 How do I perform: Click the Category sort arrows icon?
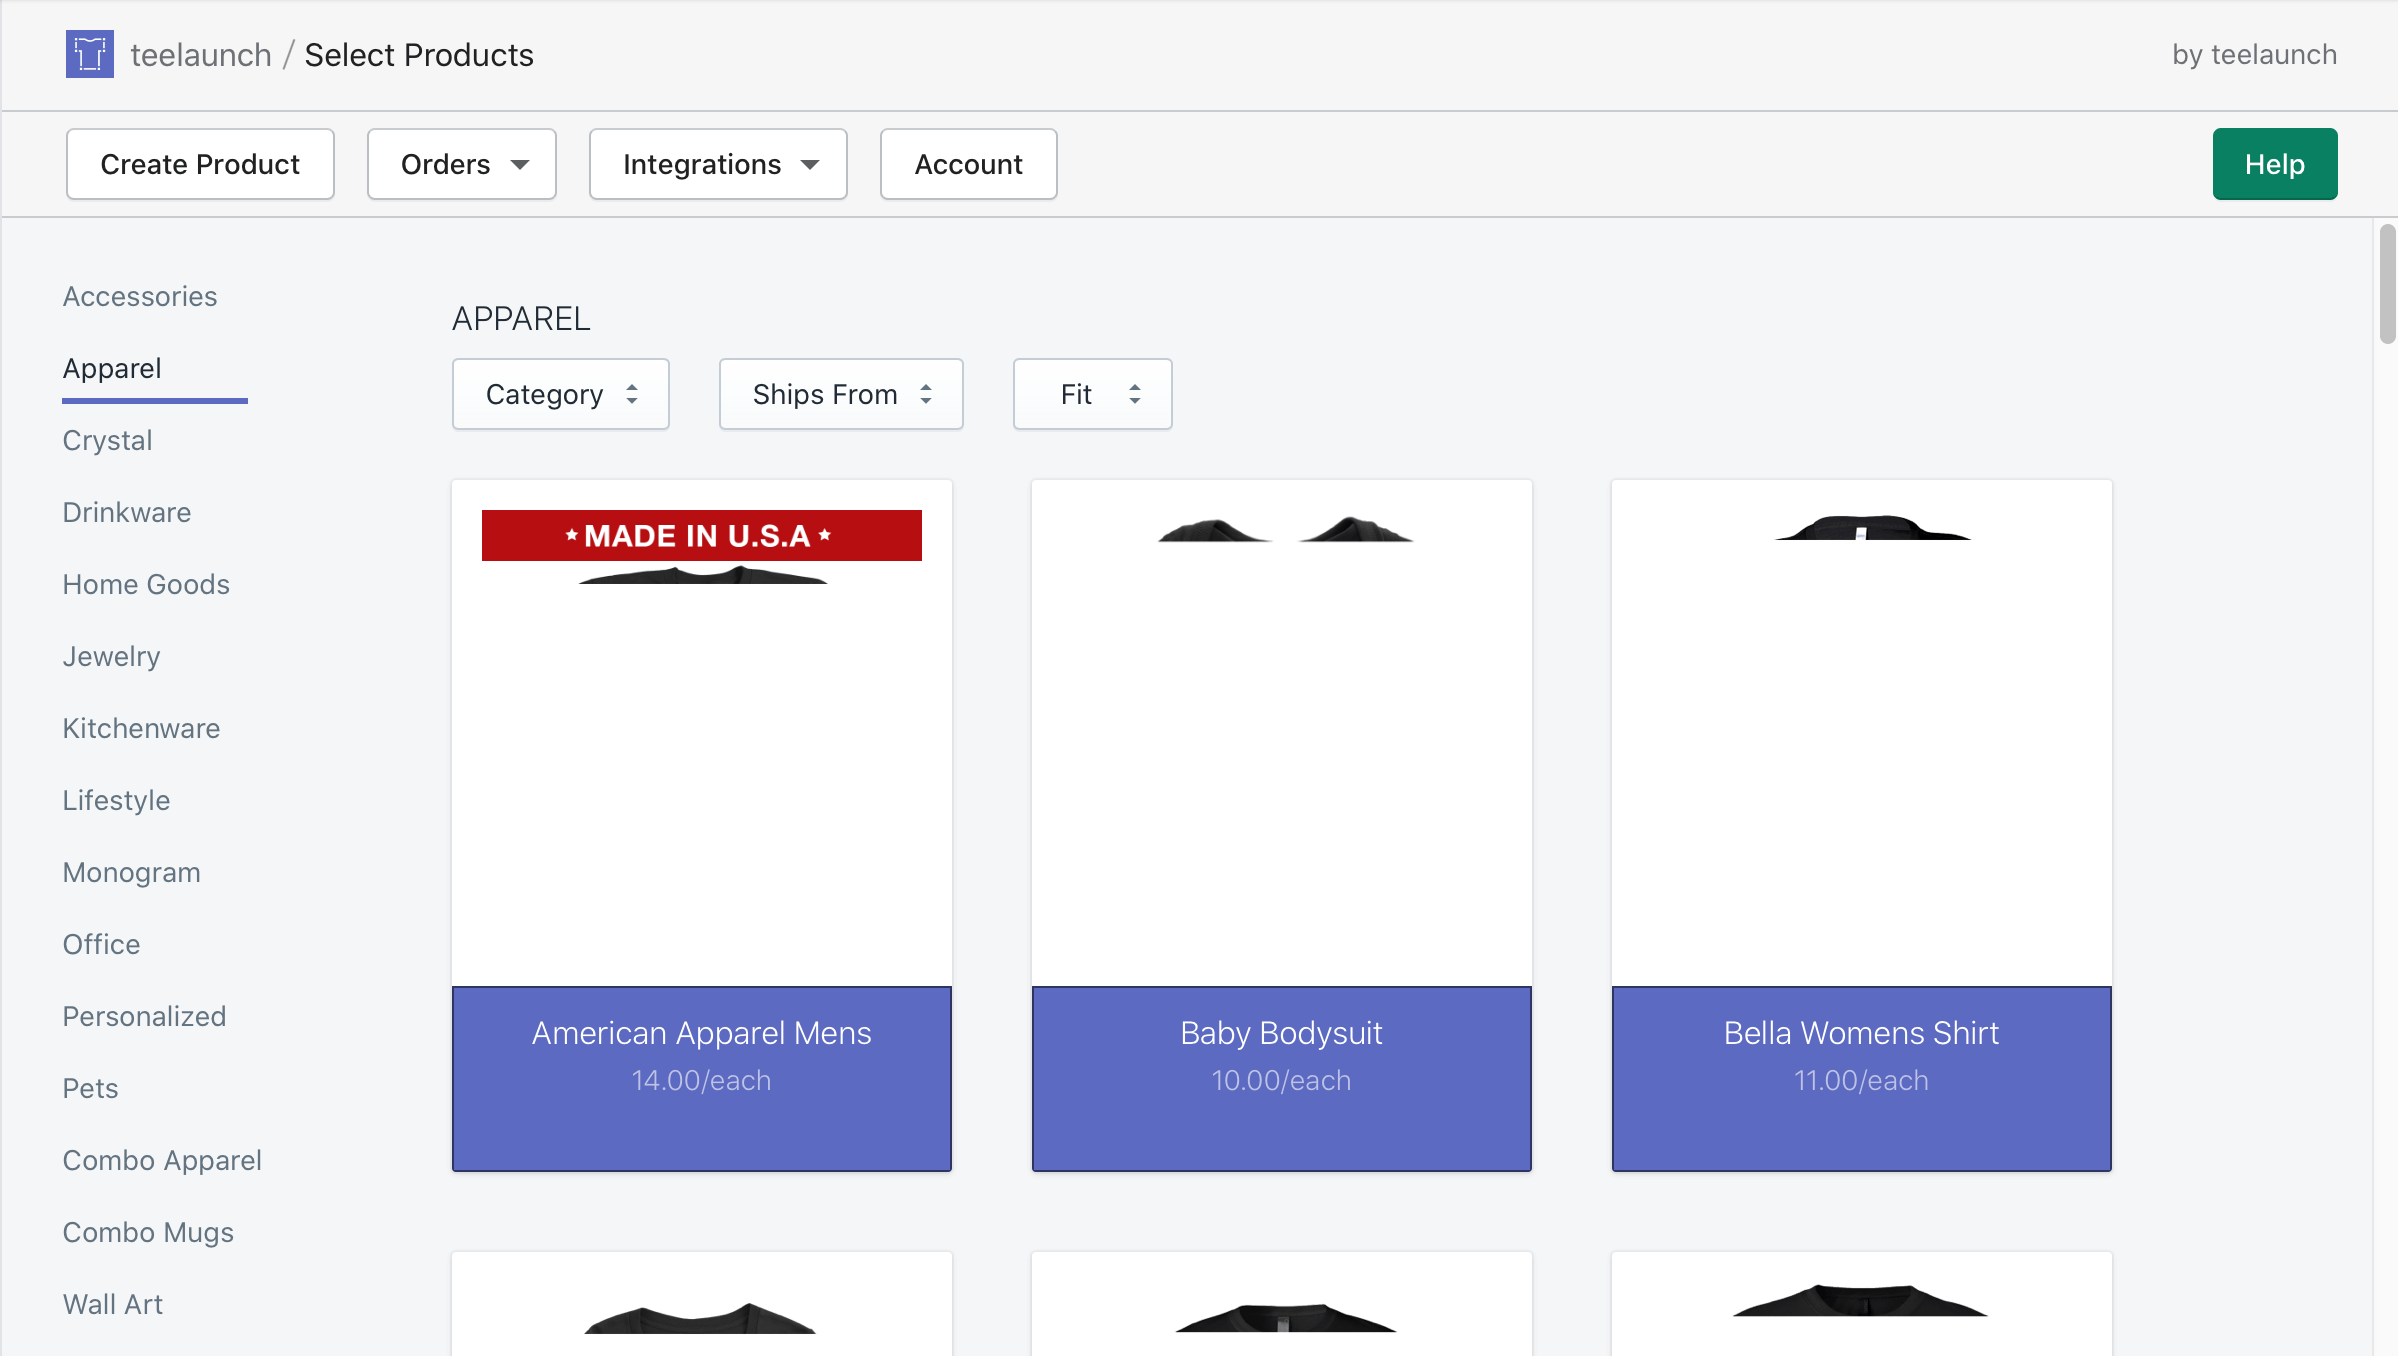(x=632, y=394)
